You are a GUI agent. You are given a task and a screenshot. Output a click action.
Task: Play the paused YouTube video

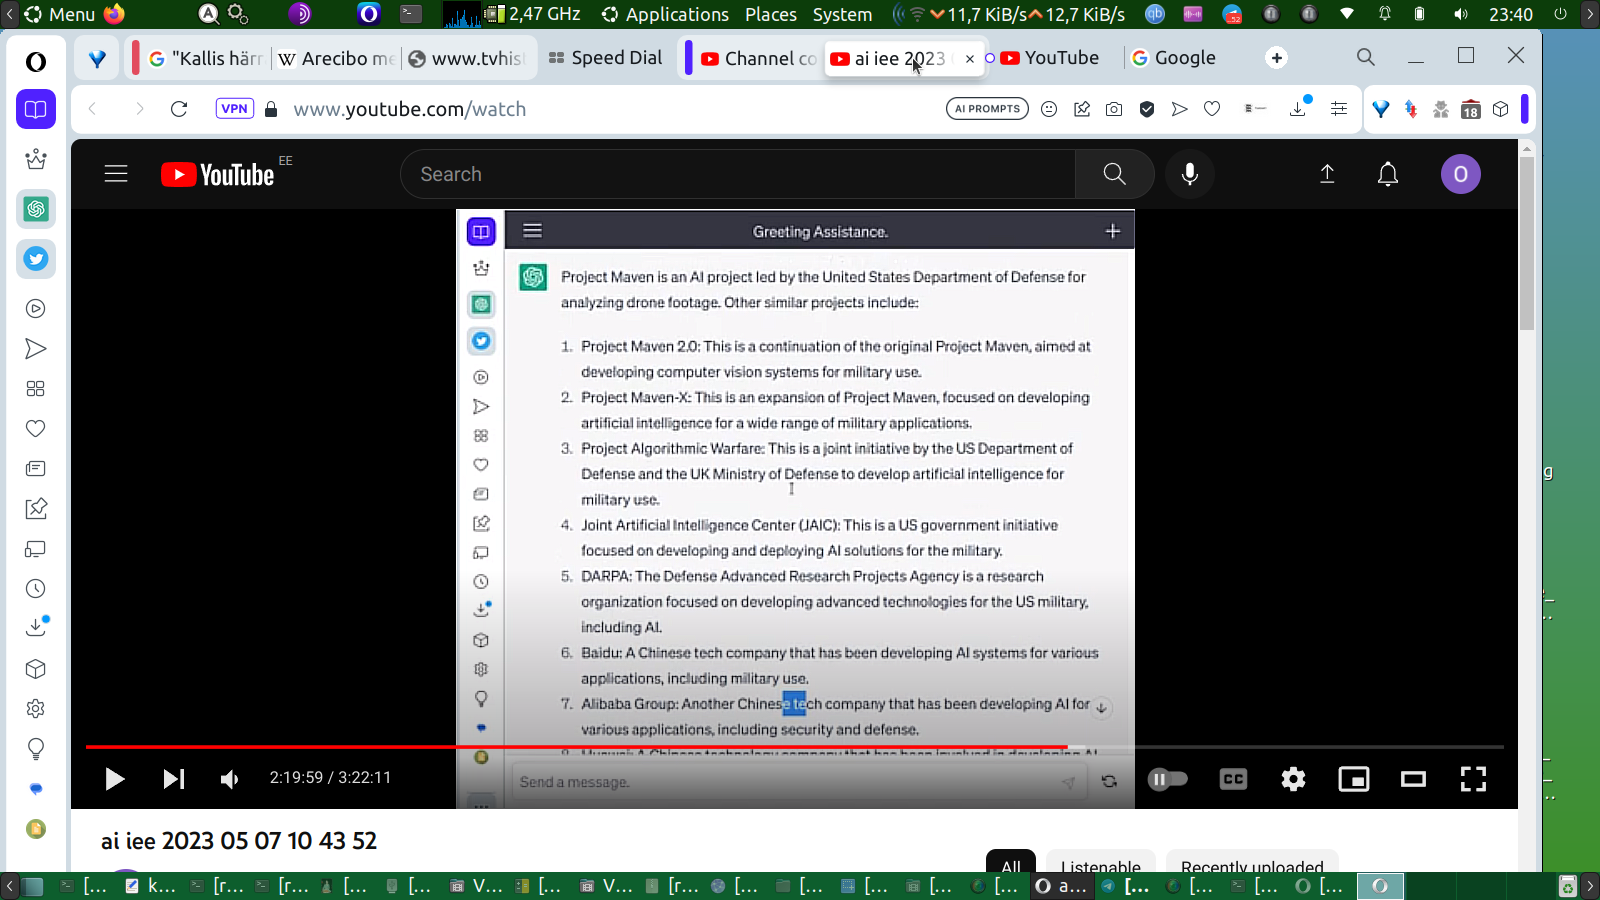click(114, 779)
